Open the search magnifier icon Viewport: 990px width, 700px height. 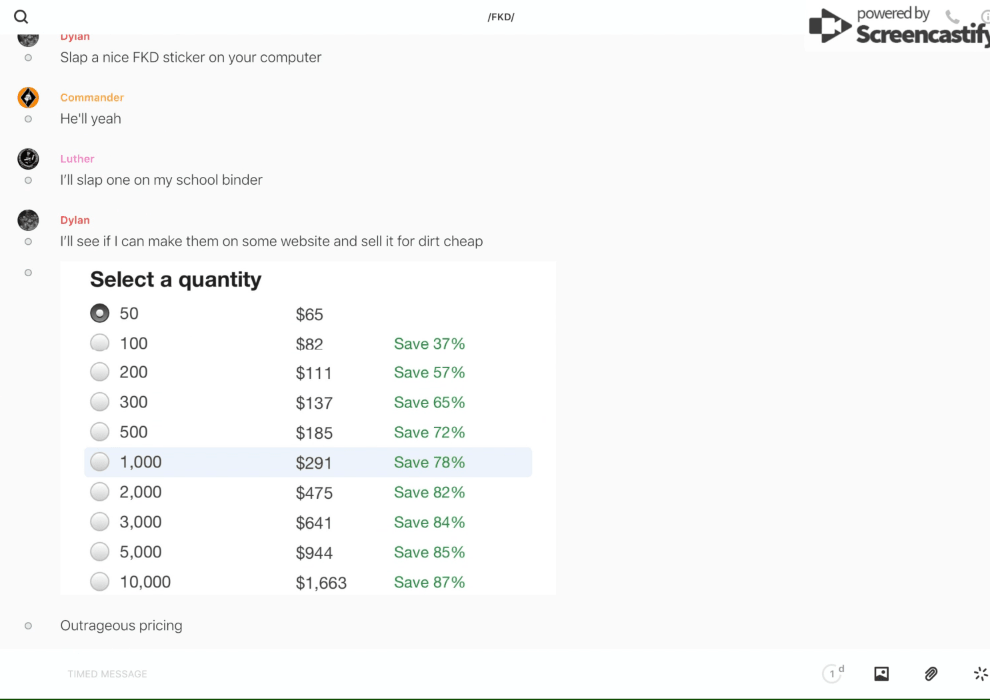[21, 17]
